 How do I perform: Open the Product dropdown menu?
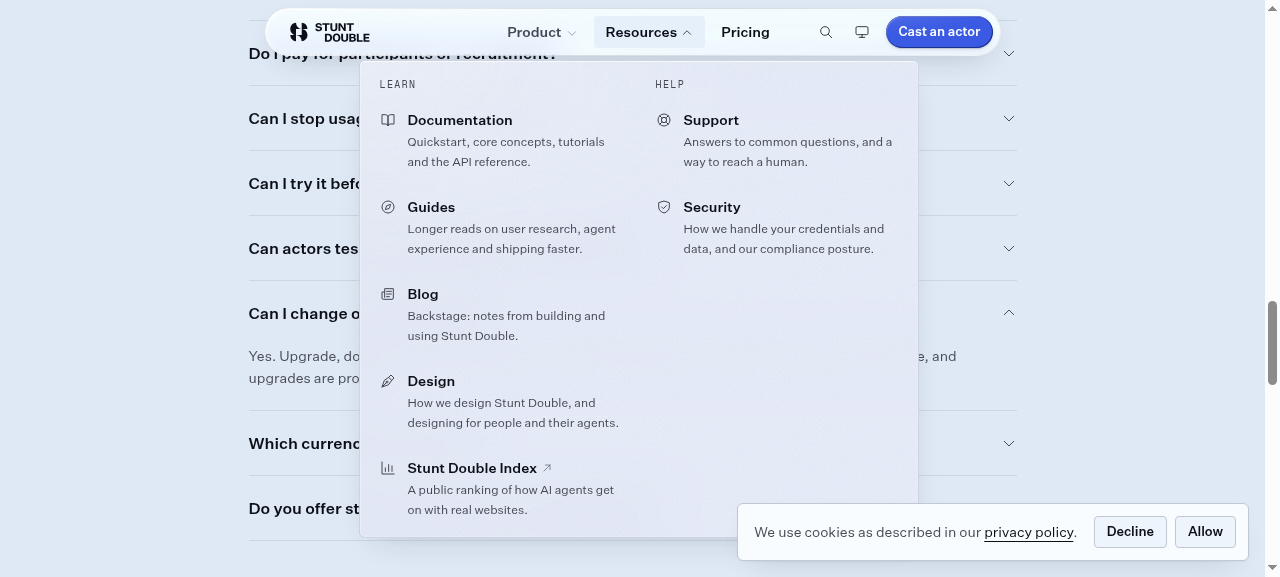tap(541, 32)
